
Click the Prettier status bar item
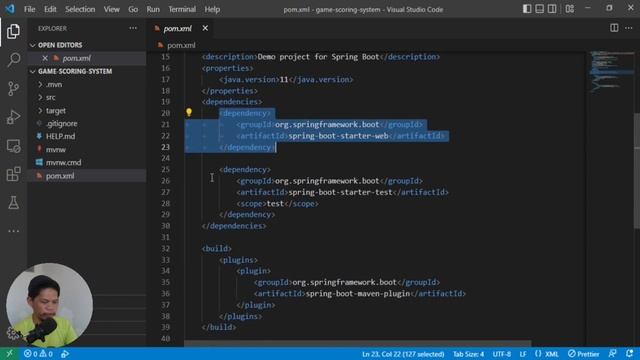coord(584,354)
